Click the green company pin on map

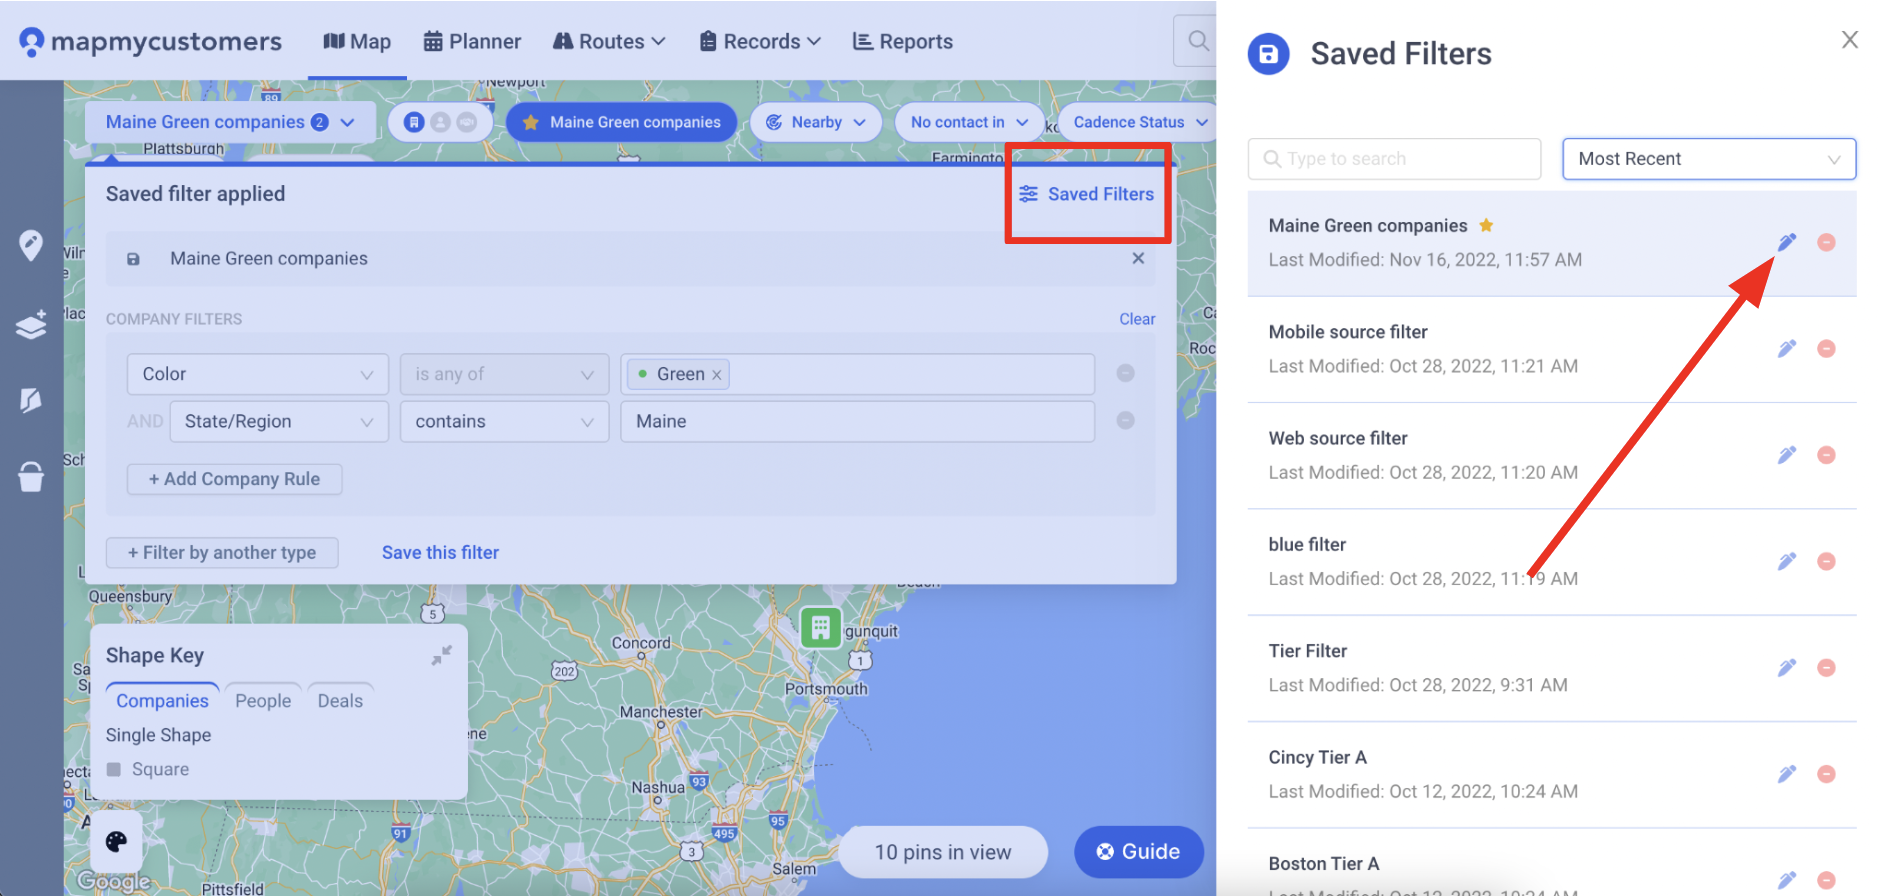pyautogui.click(x=821, y=628)
